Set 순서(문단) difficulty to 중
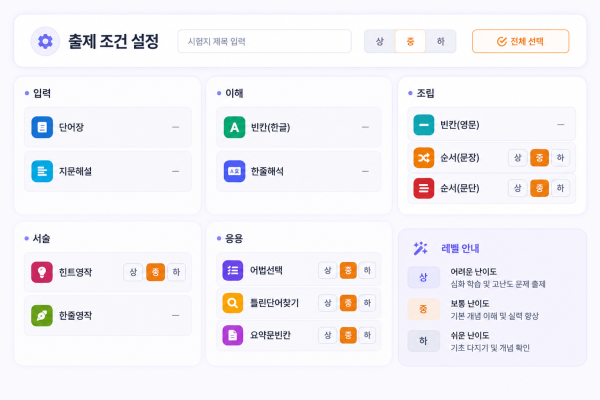600x400 pixels. pyautogui.click(x=540, y=188)
